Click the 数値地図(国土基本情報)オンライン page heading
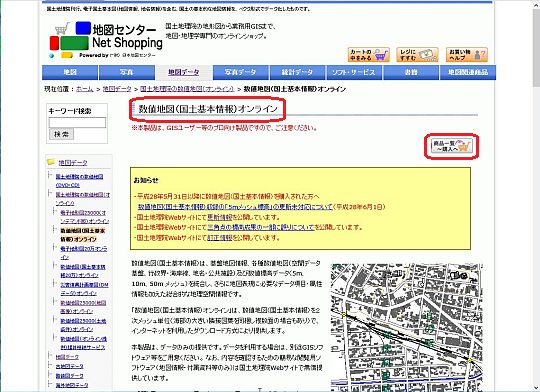The image size is (540, 392). pyautogui.click(x=208, y=109)
